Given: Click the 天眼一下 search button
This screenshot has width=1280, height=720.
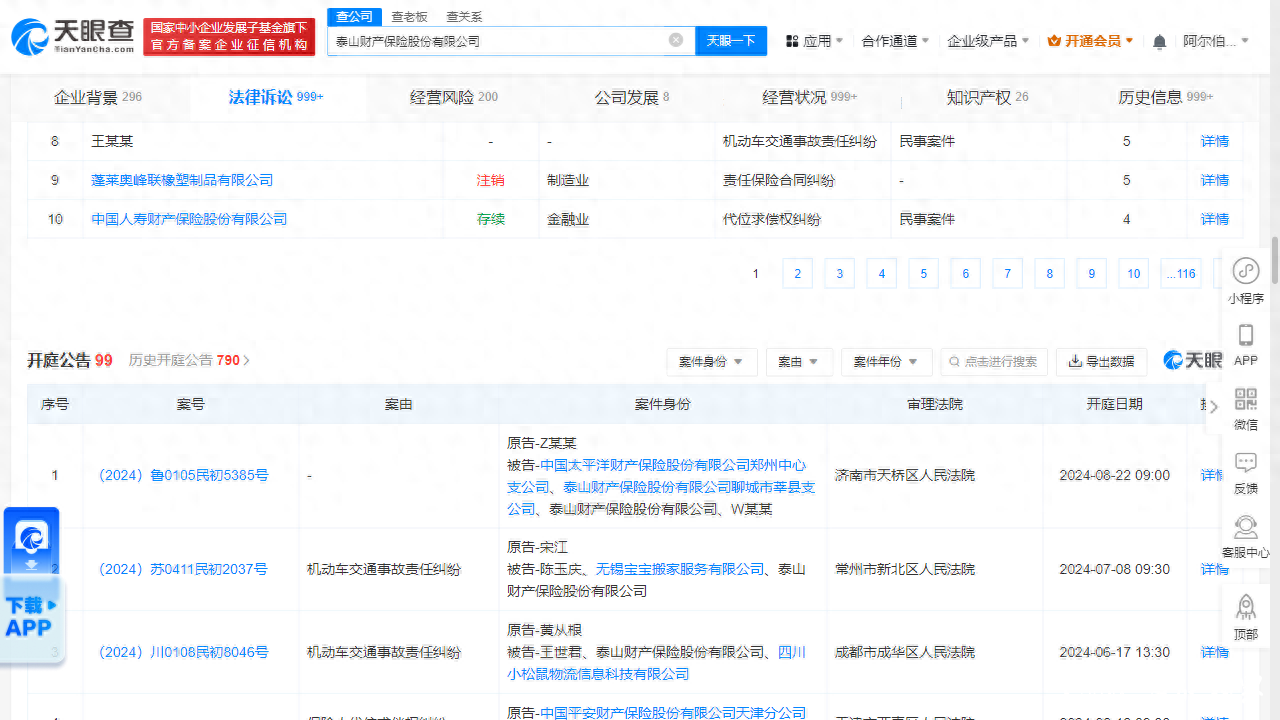Looking at the screenshot, I should (x=731, y=40).
